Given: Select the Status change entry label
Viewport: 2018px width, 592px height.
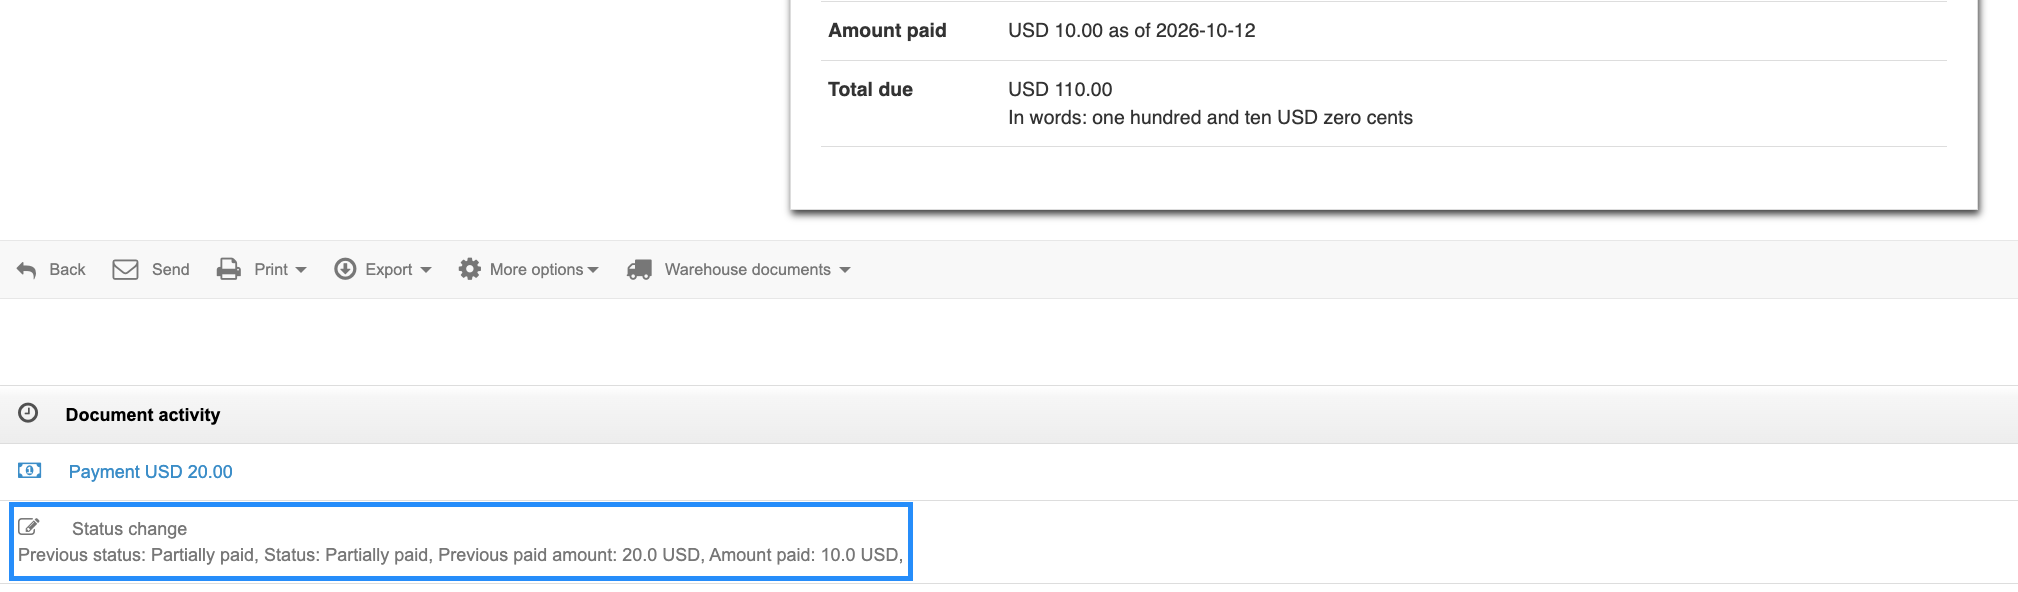Looking at the screenshot, I should tap(129, 528).
